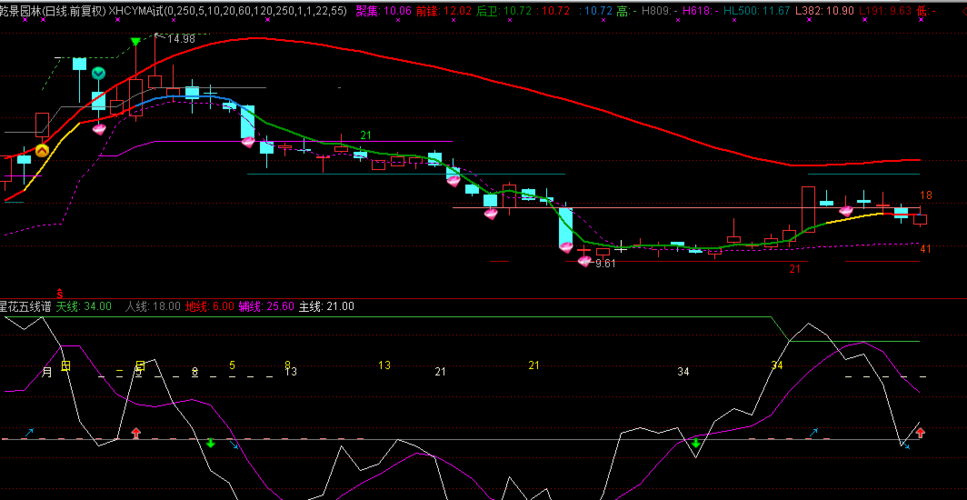Click the H809 readout in the header
Viewport: 967px width, 500px height.
coord(660,10)
